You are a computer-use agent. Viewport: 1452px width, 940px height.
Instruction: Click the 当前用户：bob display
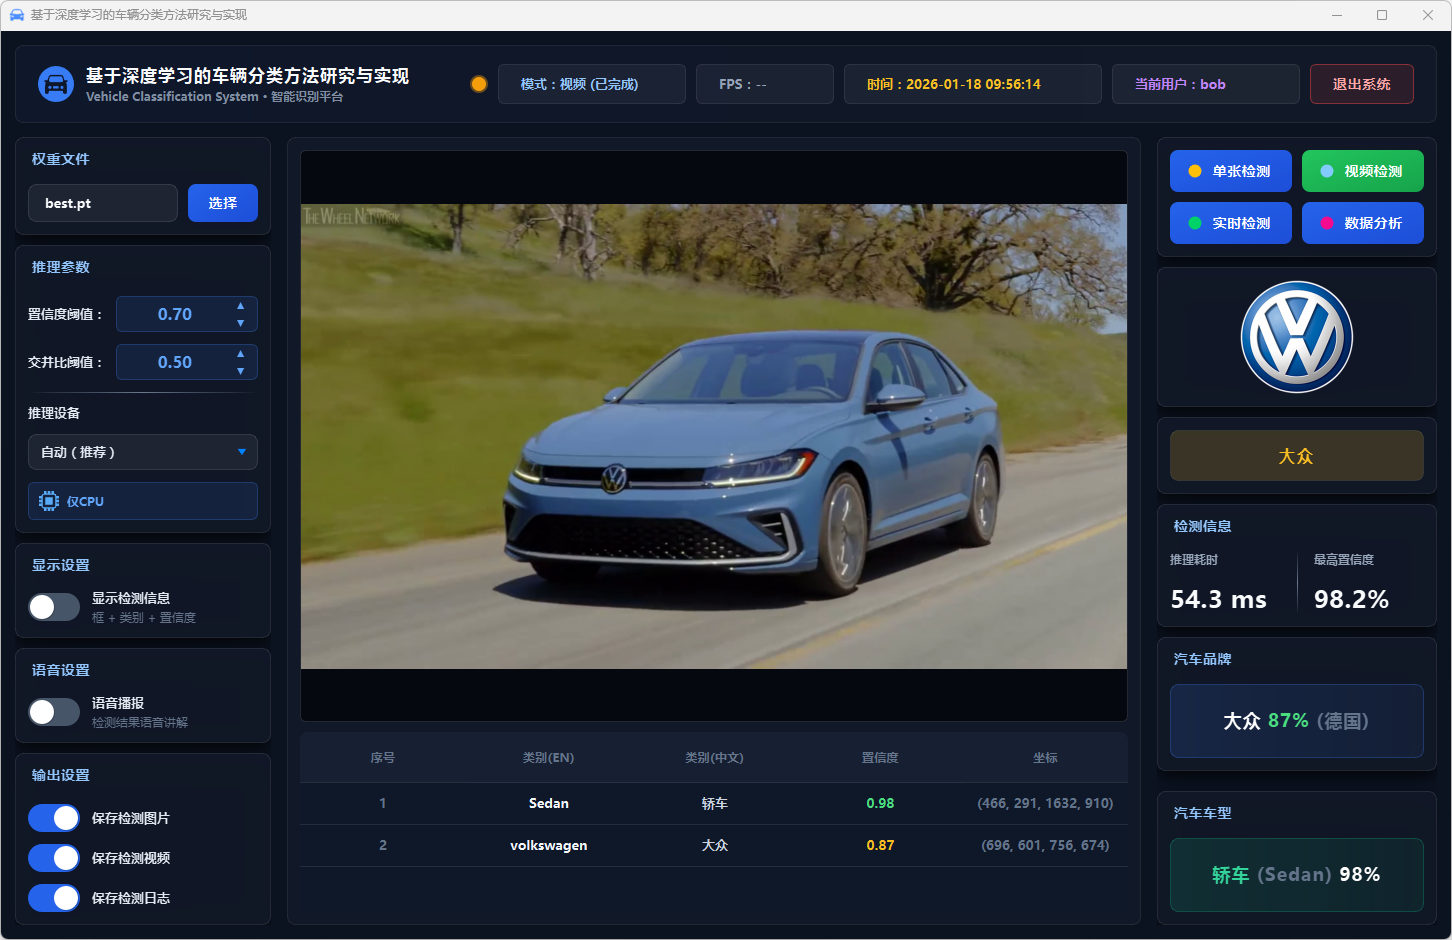pyautogui.click(x=1206, y=84)
